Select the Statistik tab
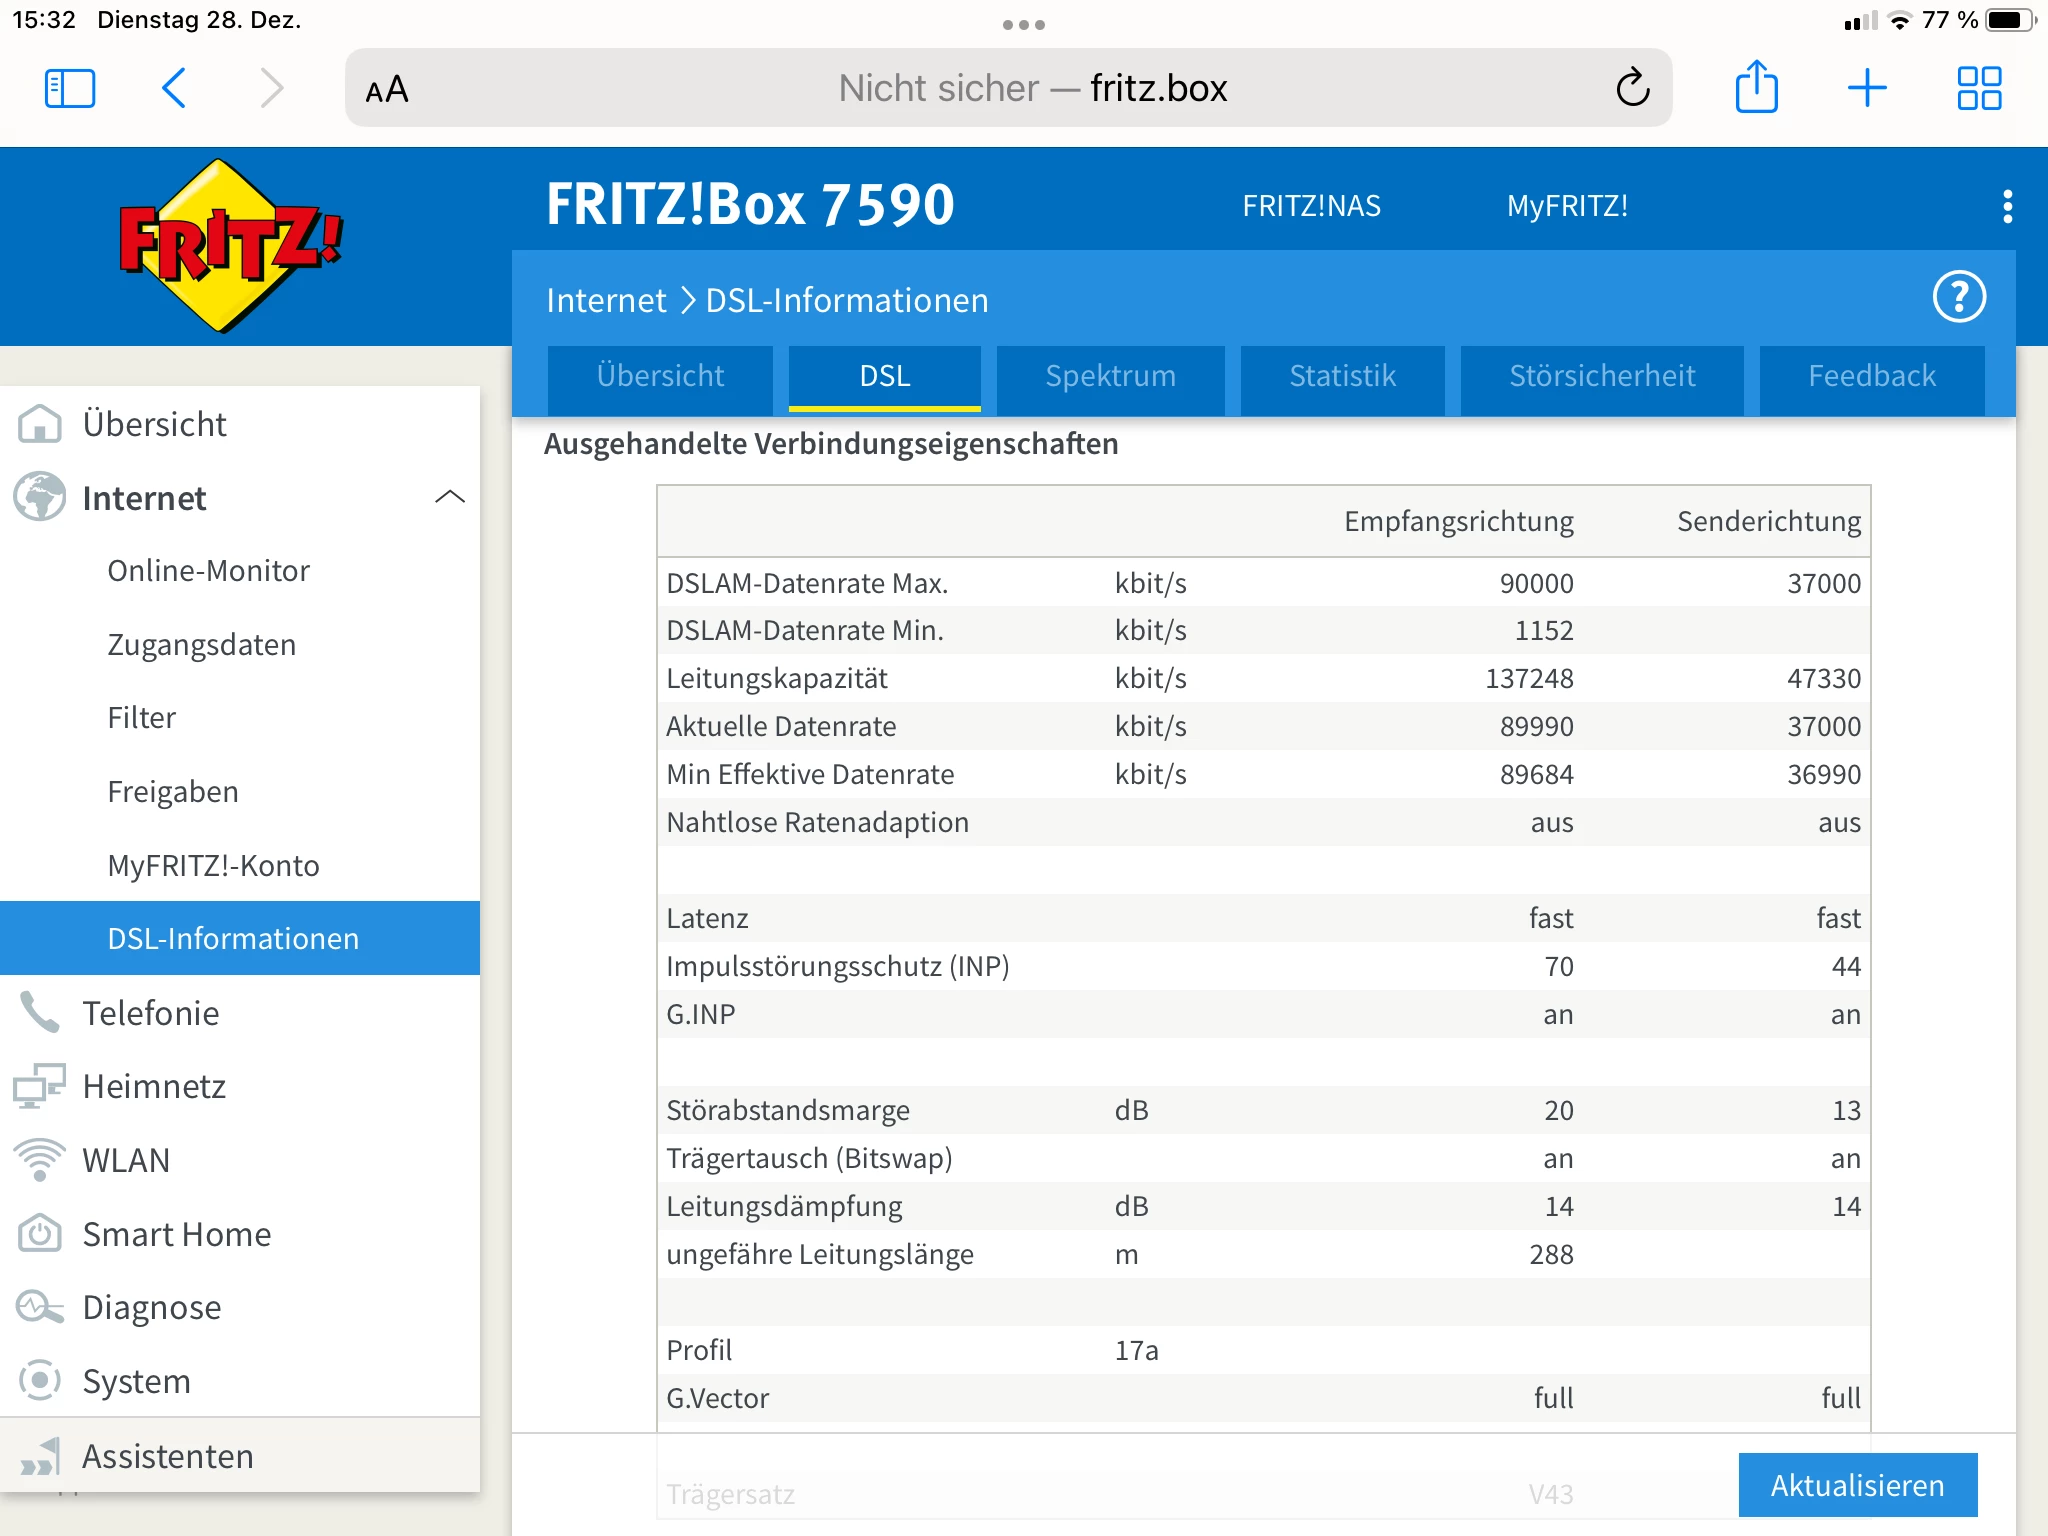The image size is (2048, 1536). (x=1342, y=376)
